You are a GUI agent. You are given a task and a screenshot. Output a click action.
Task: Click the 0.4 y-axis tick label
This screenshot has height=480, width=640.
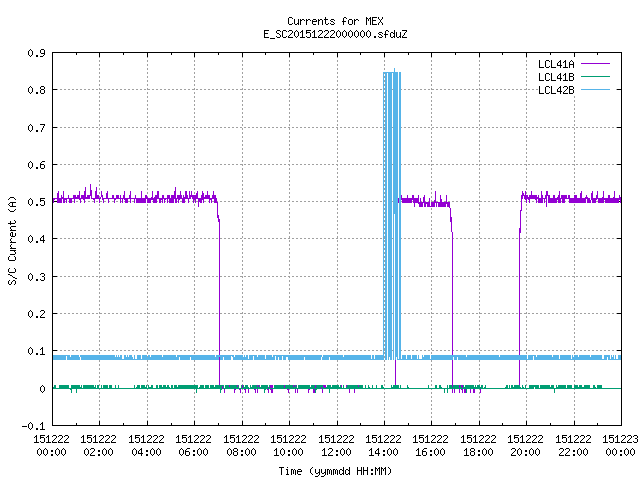(36, 239)
